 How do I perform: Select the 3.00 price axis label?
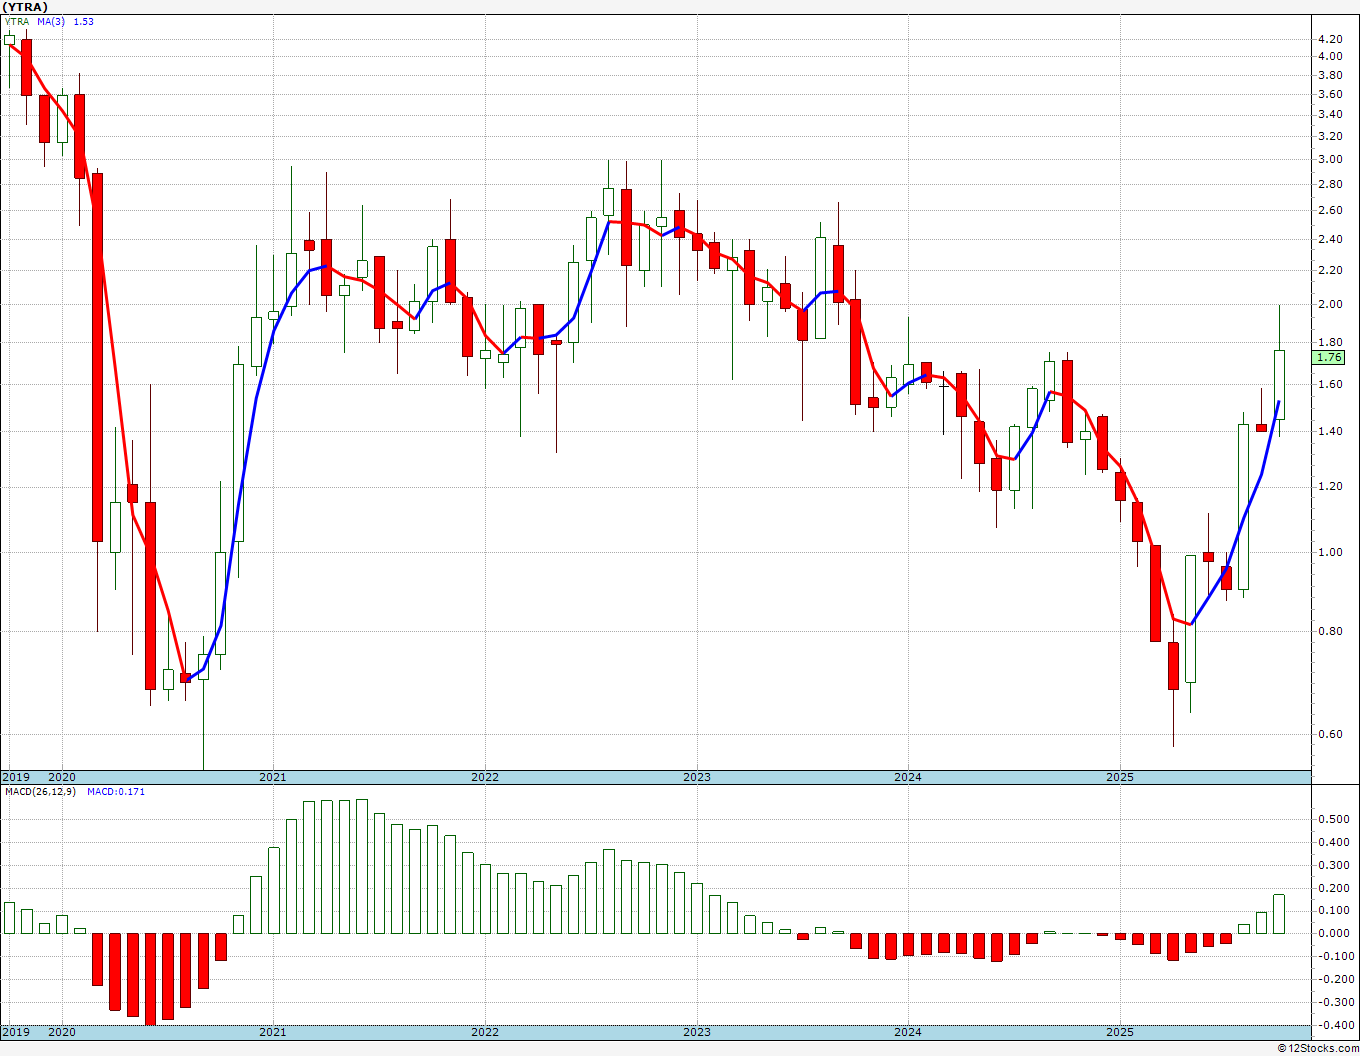click(1330, 159)
